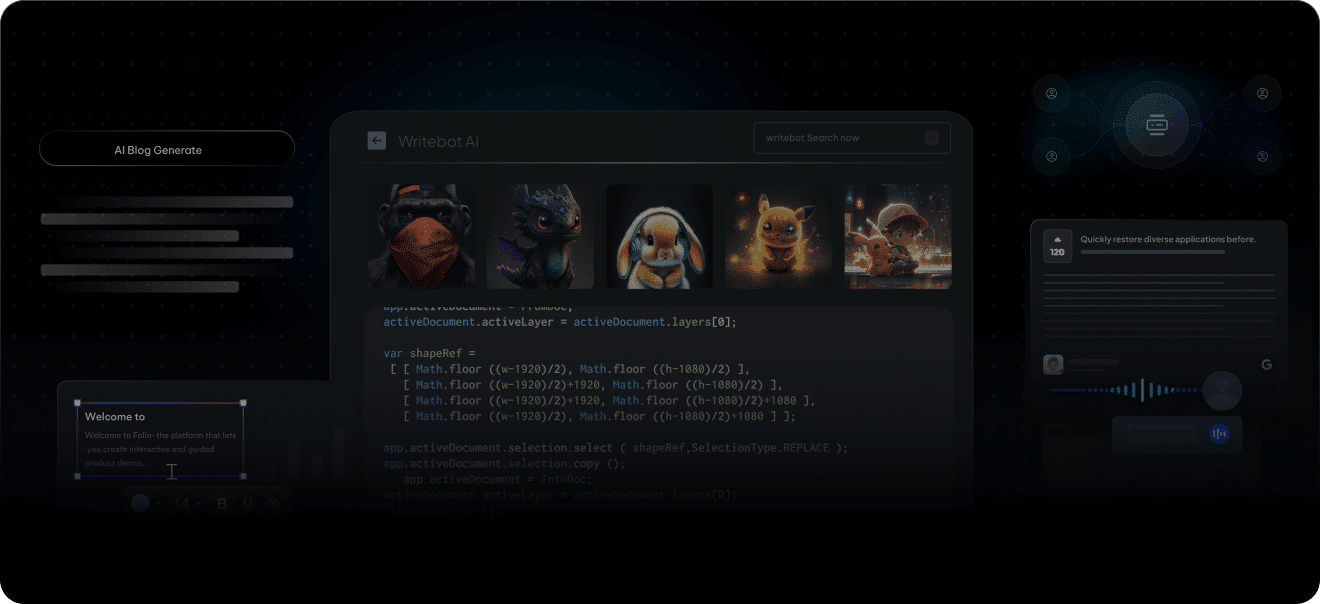Click the user avatar on the review card
The height and width of the screenshot is (604, 1320).
(x=1052, y=365)
